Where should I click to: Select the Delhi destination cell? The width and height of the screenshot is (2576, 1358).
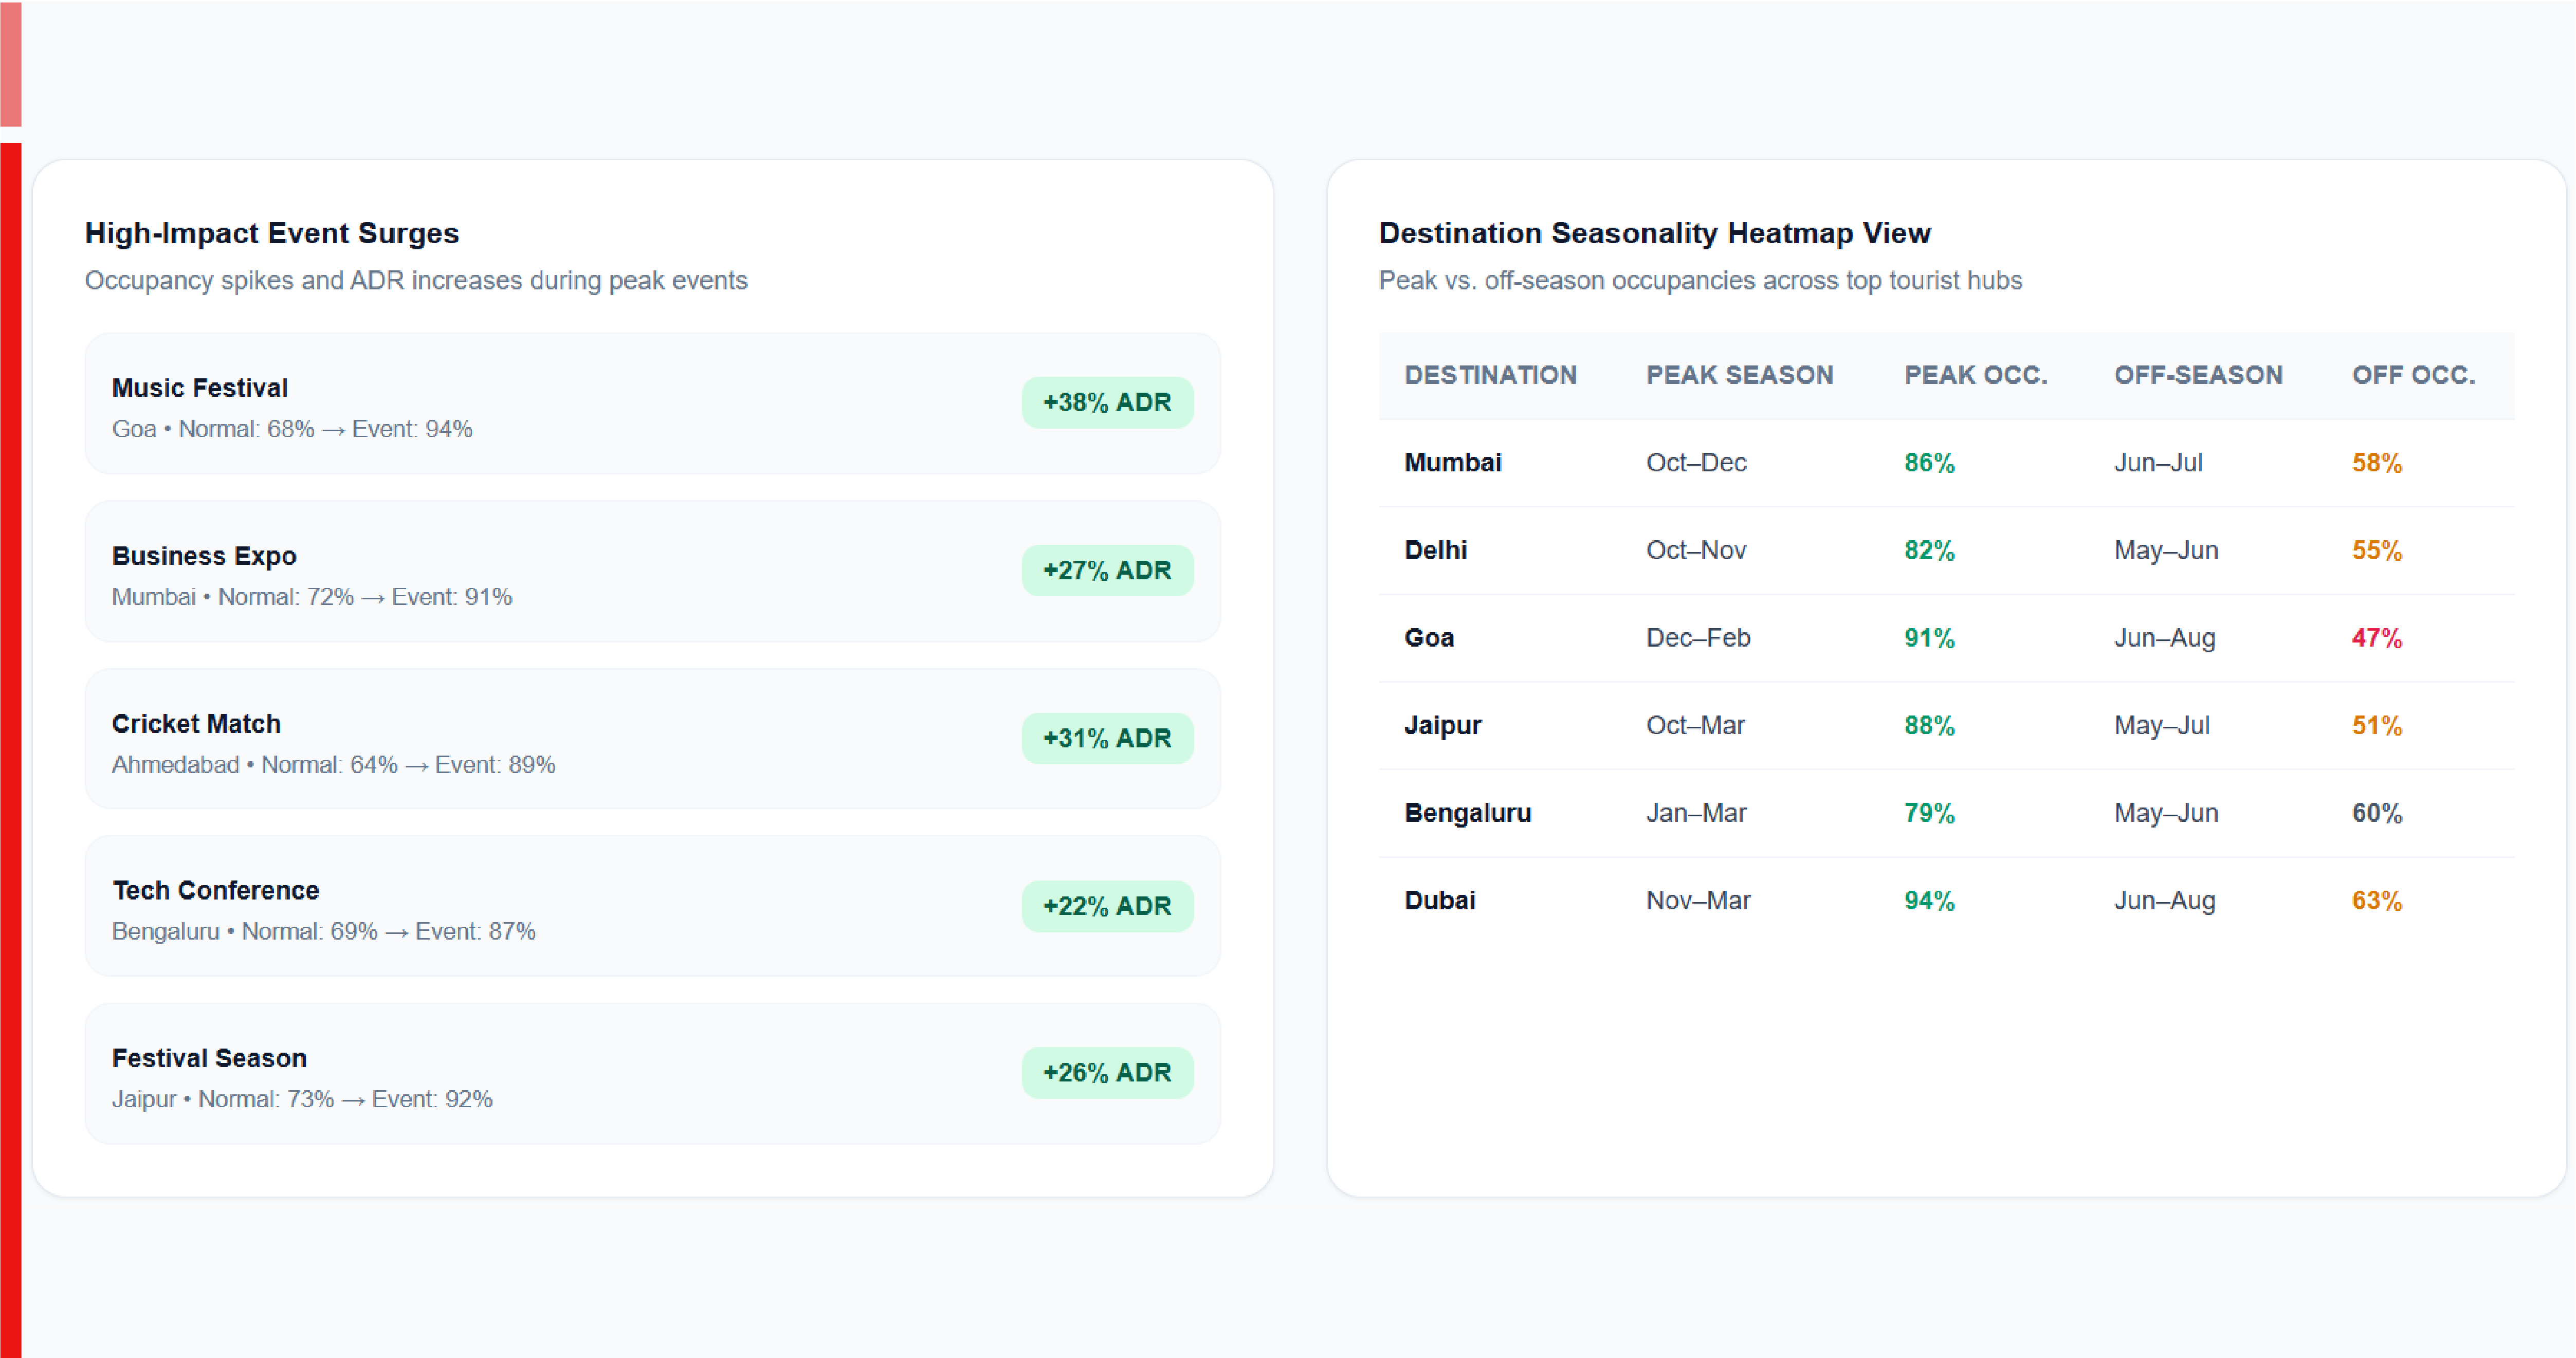(x=1435, y=551)
